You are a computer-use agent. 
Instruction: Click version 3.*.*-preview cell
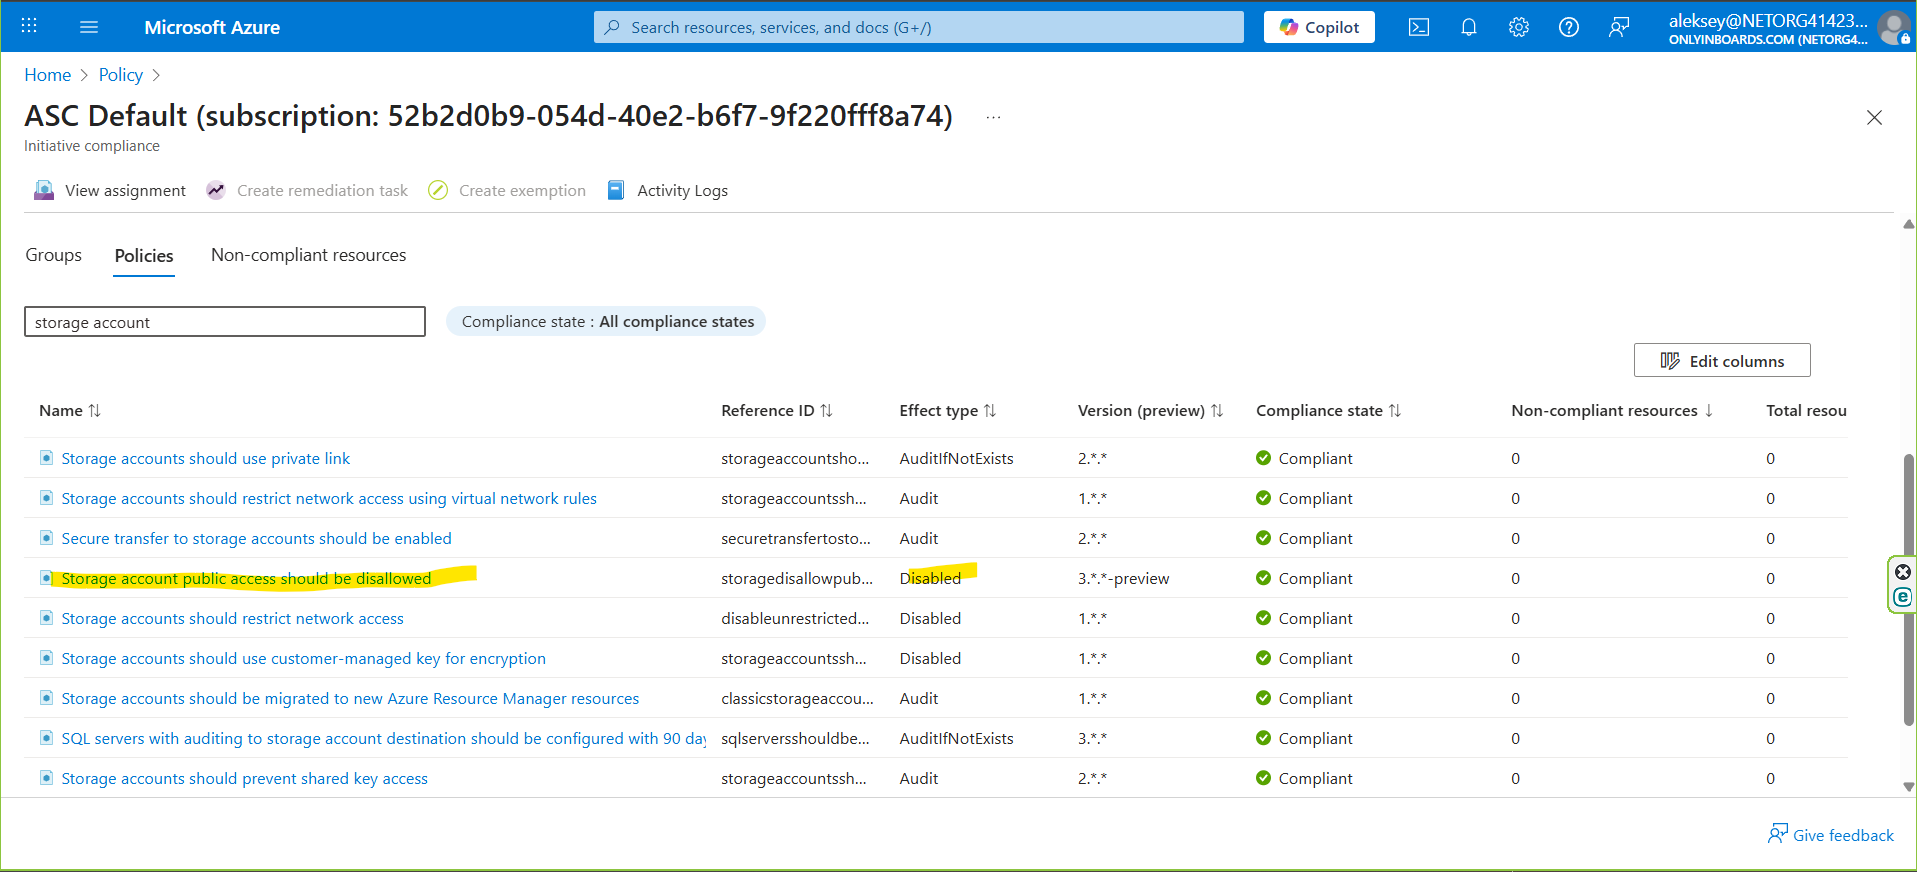[x=1124, y=578]
